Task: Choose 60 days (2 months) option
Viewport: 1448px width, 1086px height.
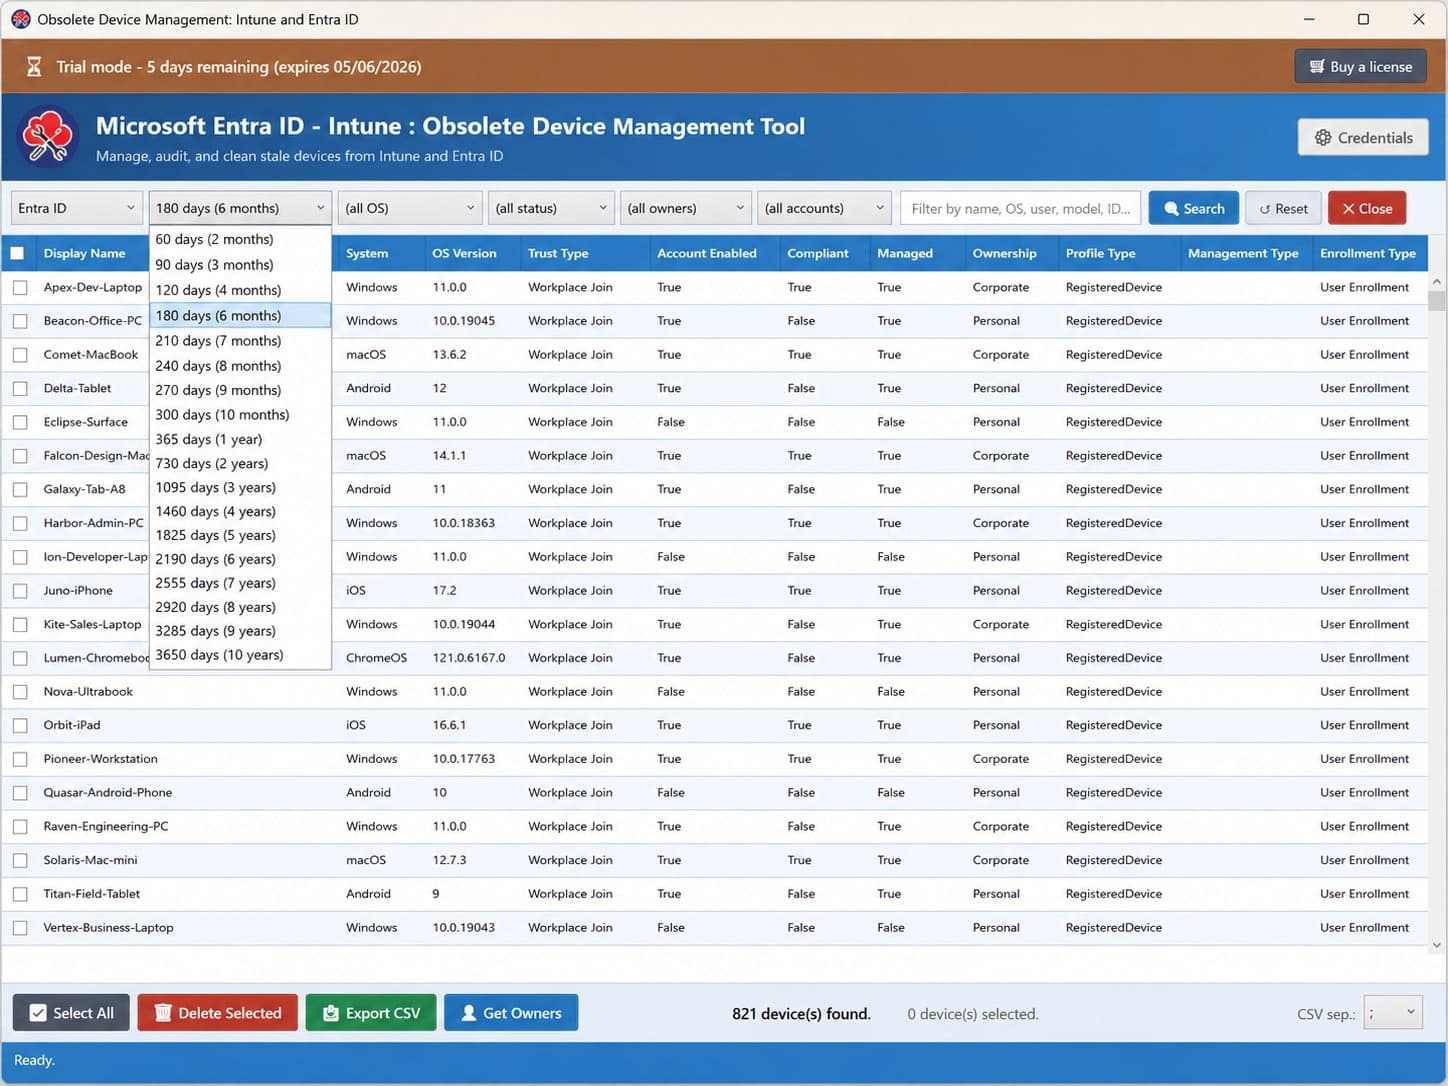Action: coord(240,239)
